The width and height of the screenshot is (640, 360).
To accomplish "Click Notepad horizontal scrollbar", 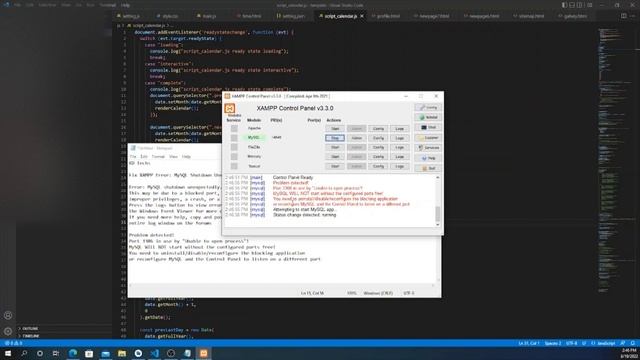I will tap(282, 285).
